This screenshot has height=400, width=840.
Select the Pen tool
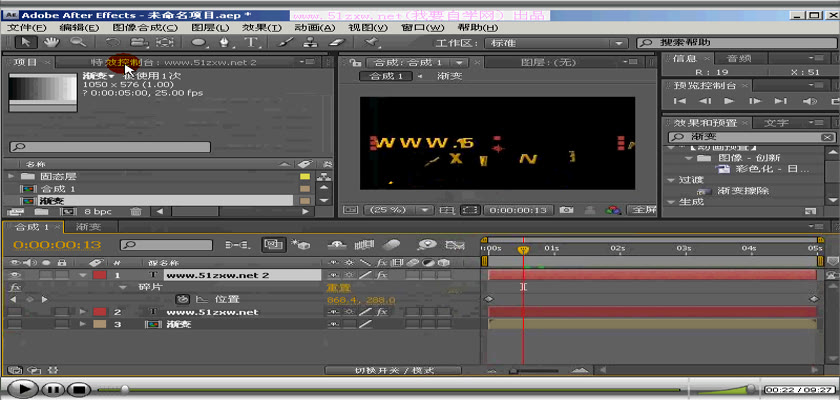tap(225, 42)
